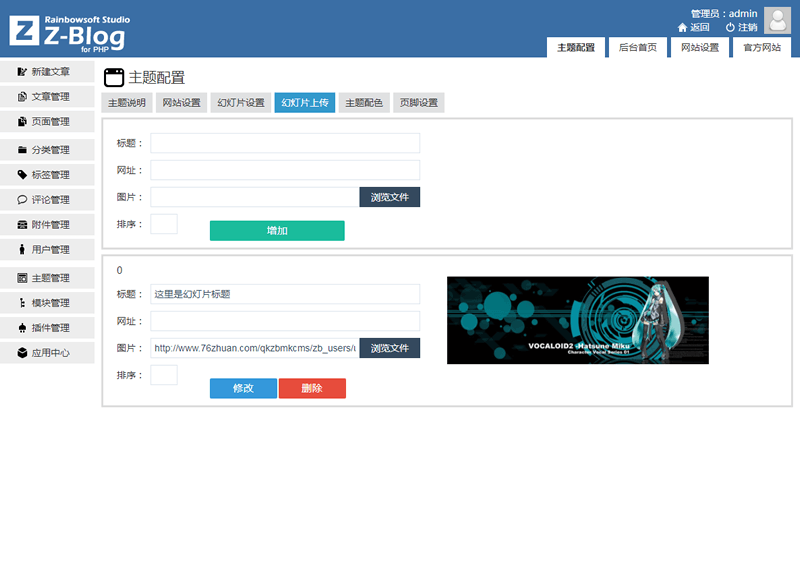Click the tag management tag icon
This screenshot has width=800, height=574.
point(22,175)
